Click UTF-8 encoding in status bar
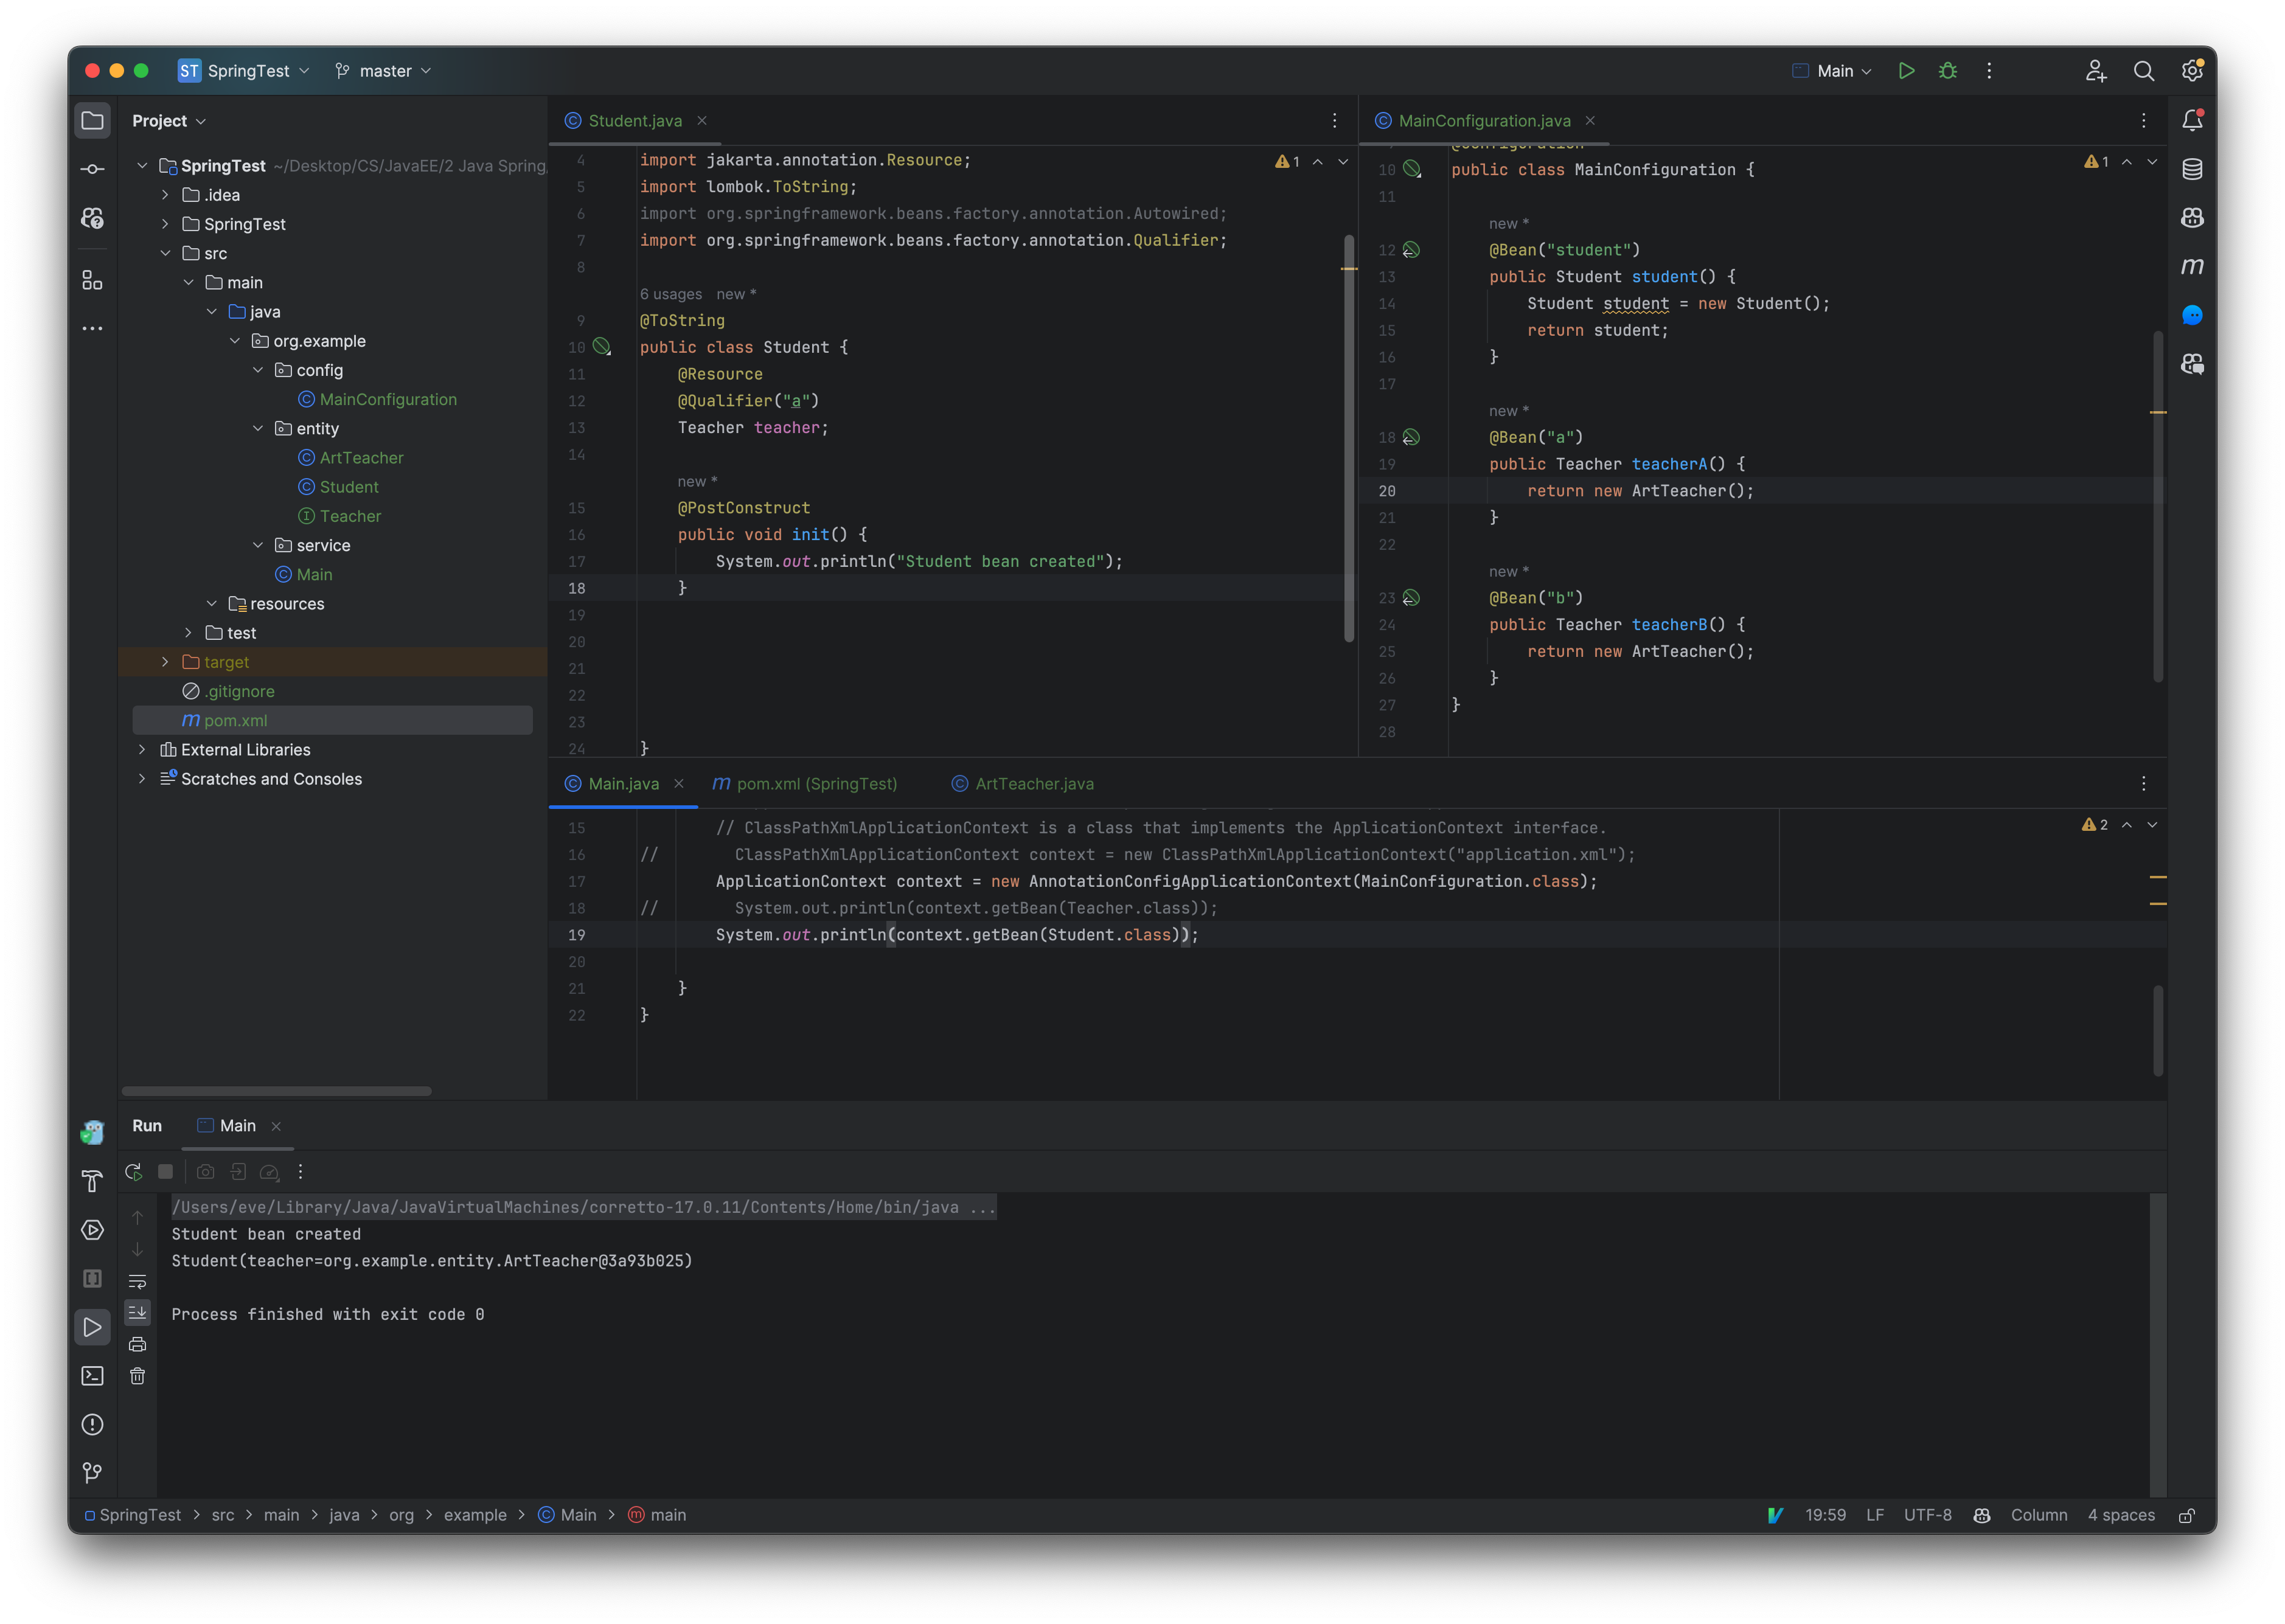Screen dimensions: 2285x1624 [1927, 1515]
